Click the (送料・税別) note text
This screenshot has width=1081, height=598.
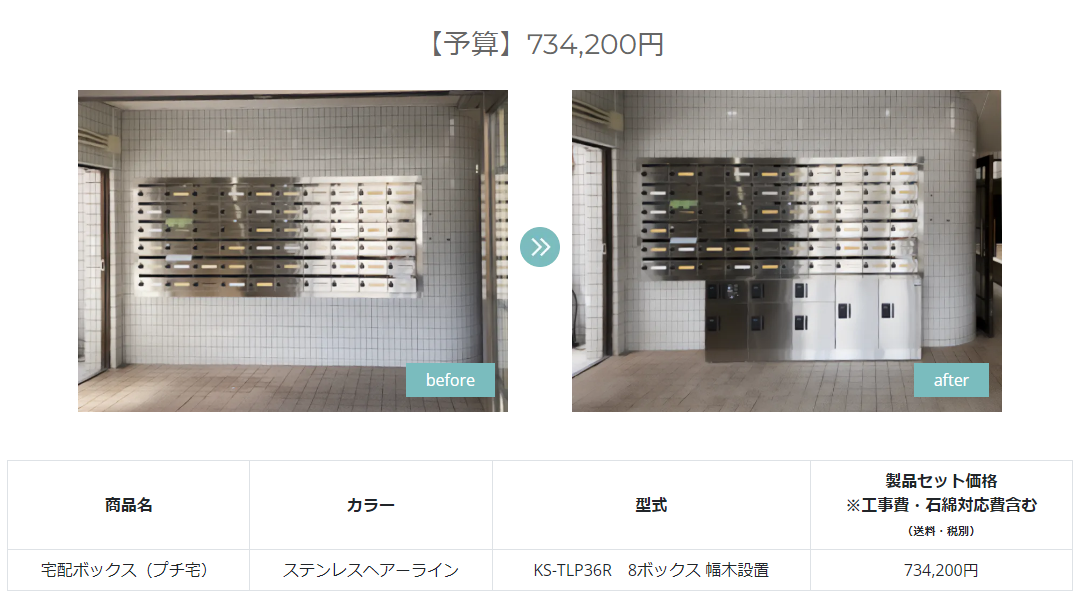(x=941, y=531)
